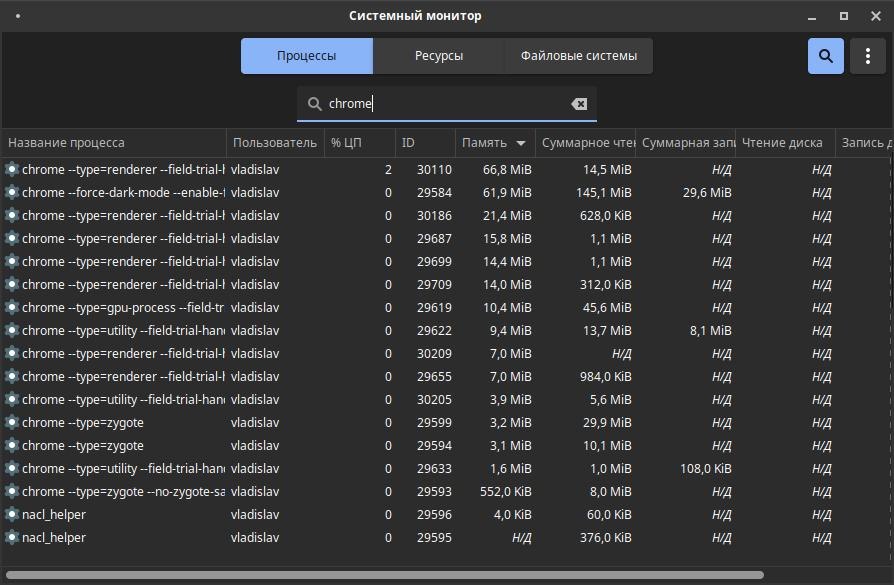Viewport: 894px width, 585px height.
Task: Click gear icon of process 29633
Action: pyautogui.click(x=11, y=468)
